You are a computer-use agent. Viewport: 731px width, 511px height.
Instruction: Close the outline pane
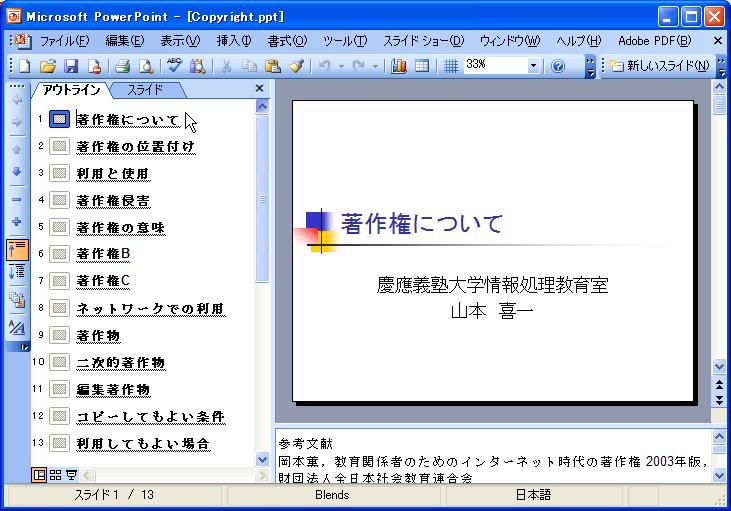click(x=260, y=88)
